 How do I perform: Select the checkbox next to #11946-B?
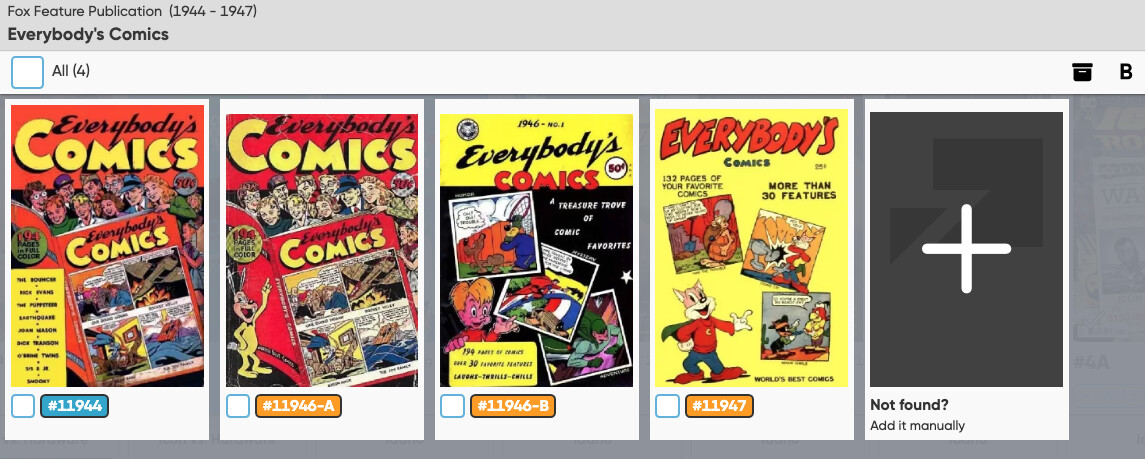[452, 406]
